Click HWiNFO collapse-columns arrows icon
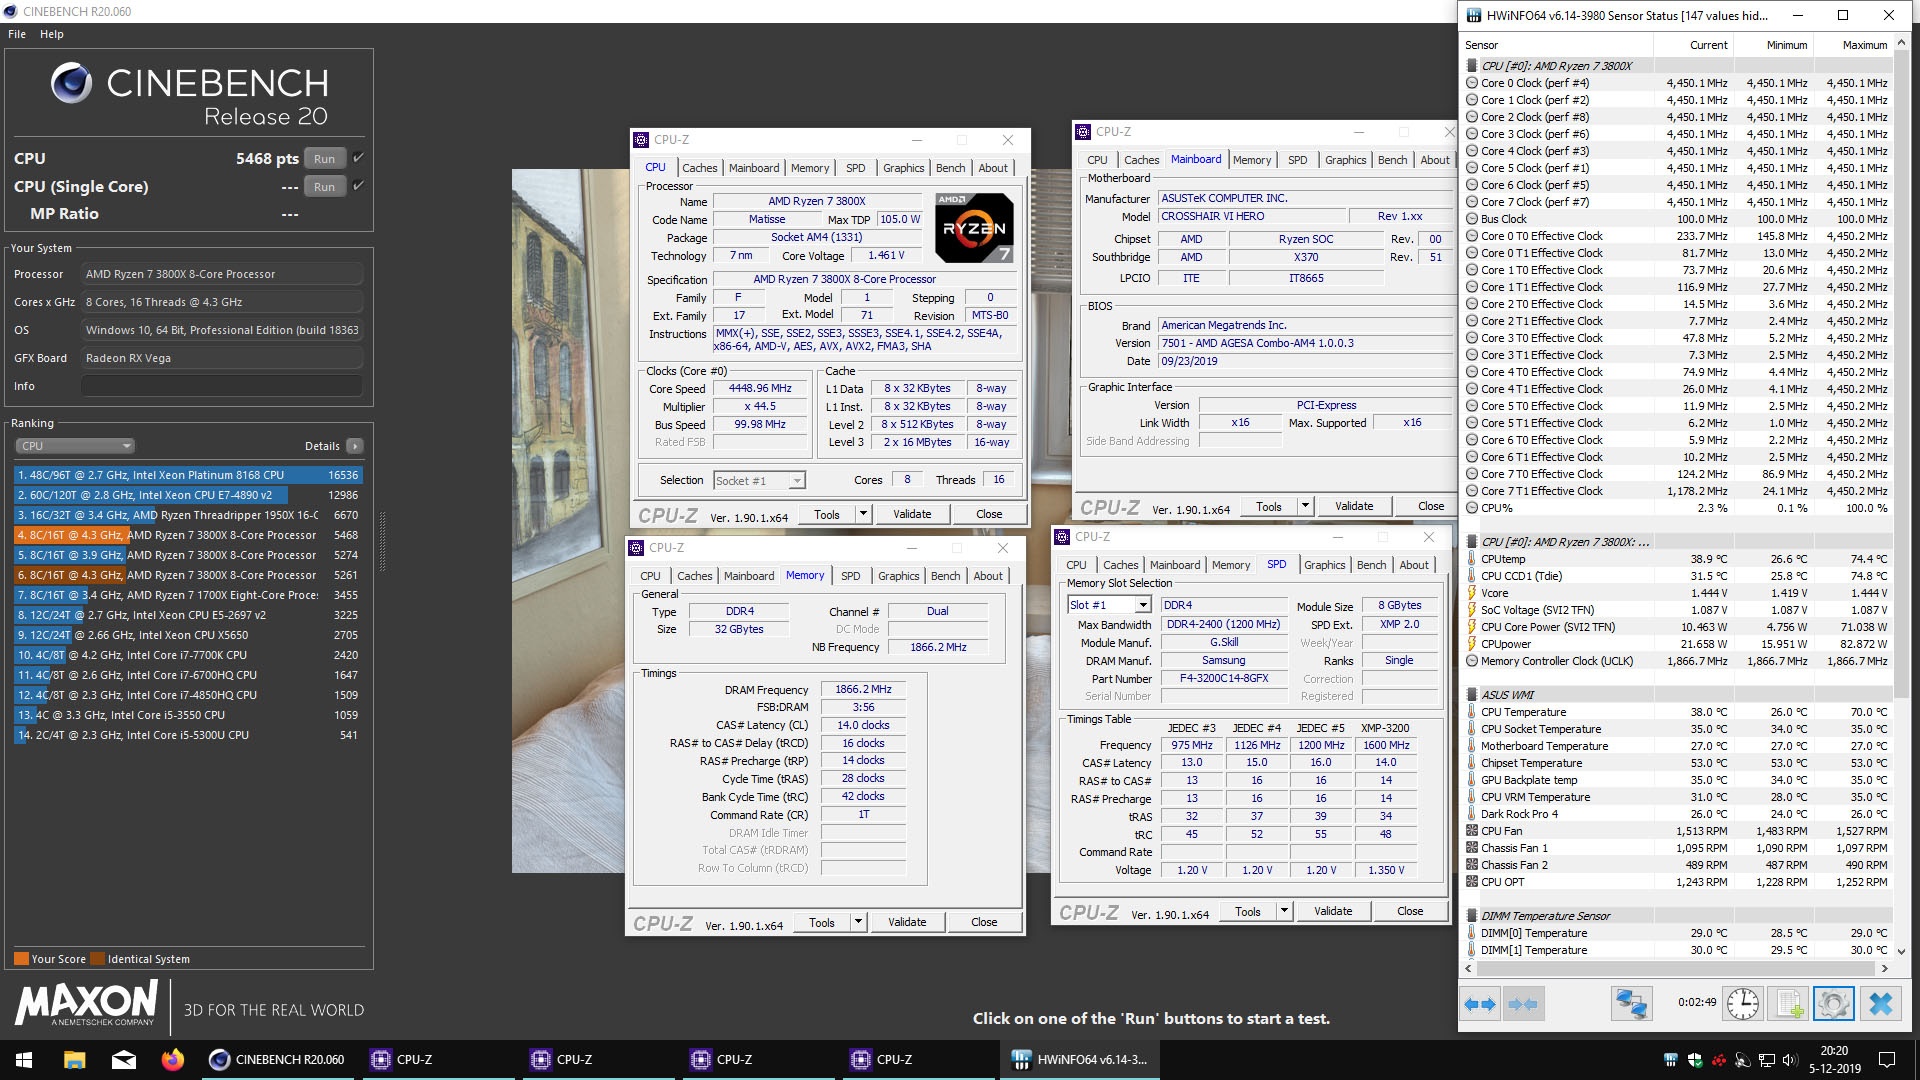Viewport: 1920px width, 1080px height. (1522, 1003)
